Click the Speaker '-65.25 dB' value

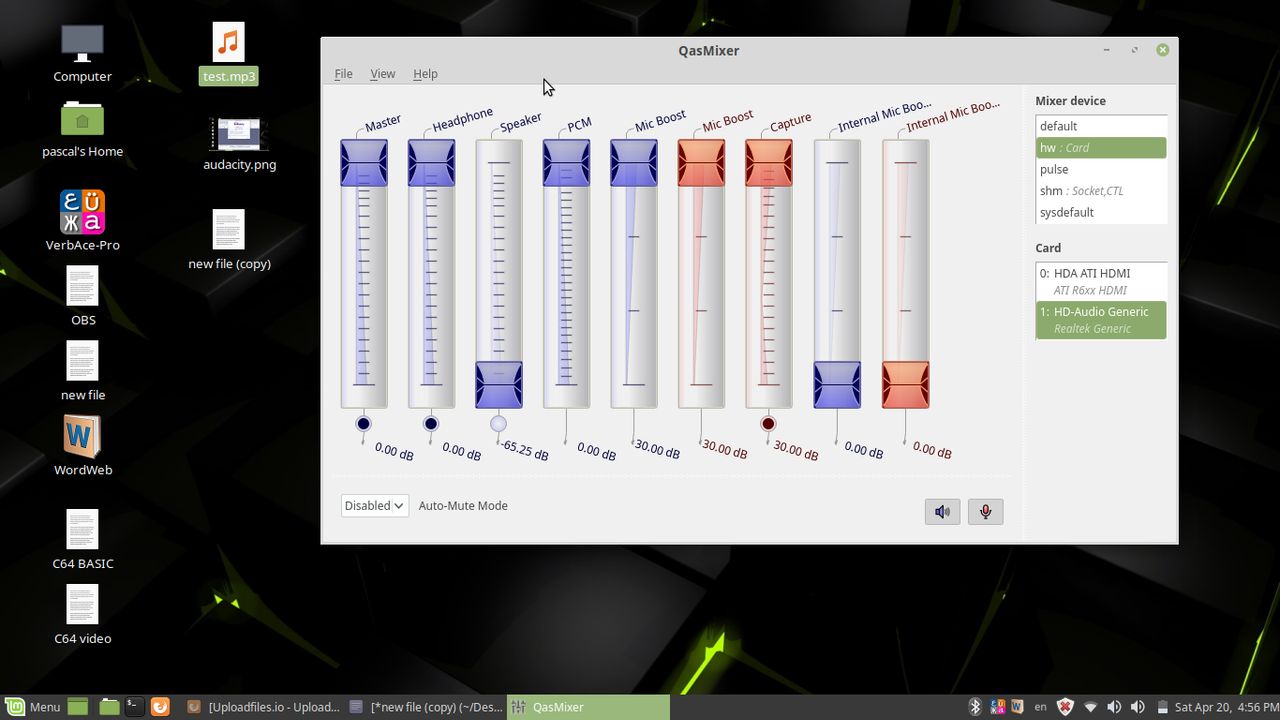(x=525, y=449)
